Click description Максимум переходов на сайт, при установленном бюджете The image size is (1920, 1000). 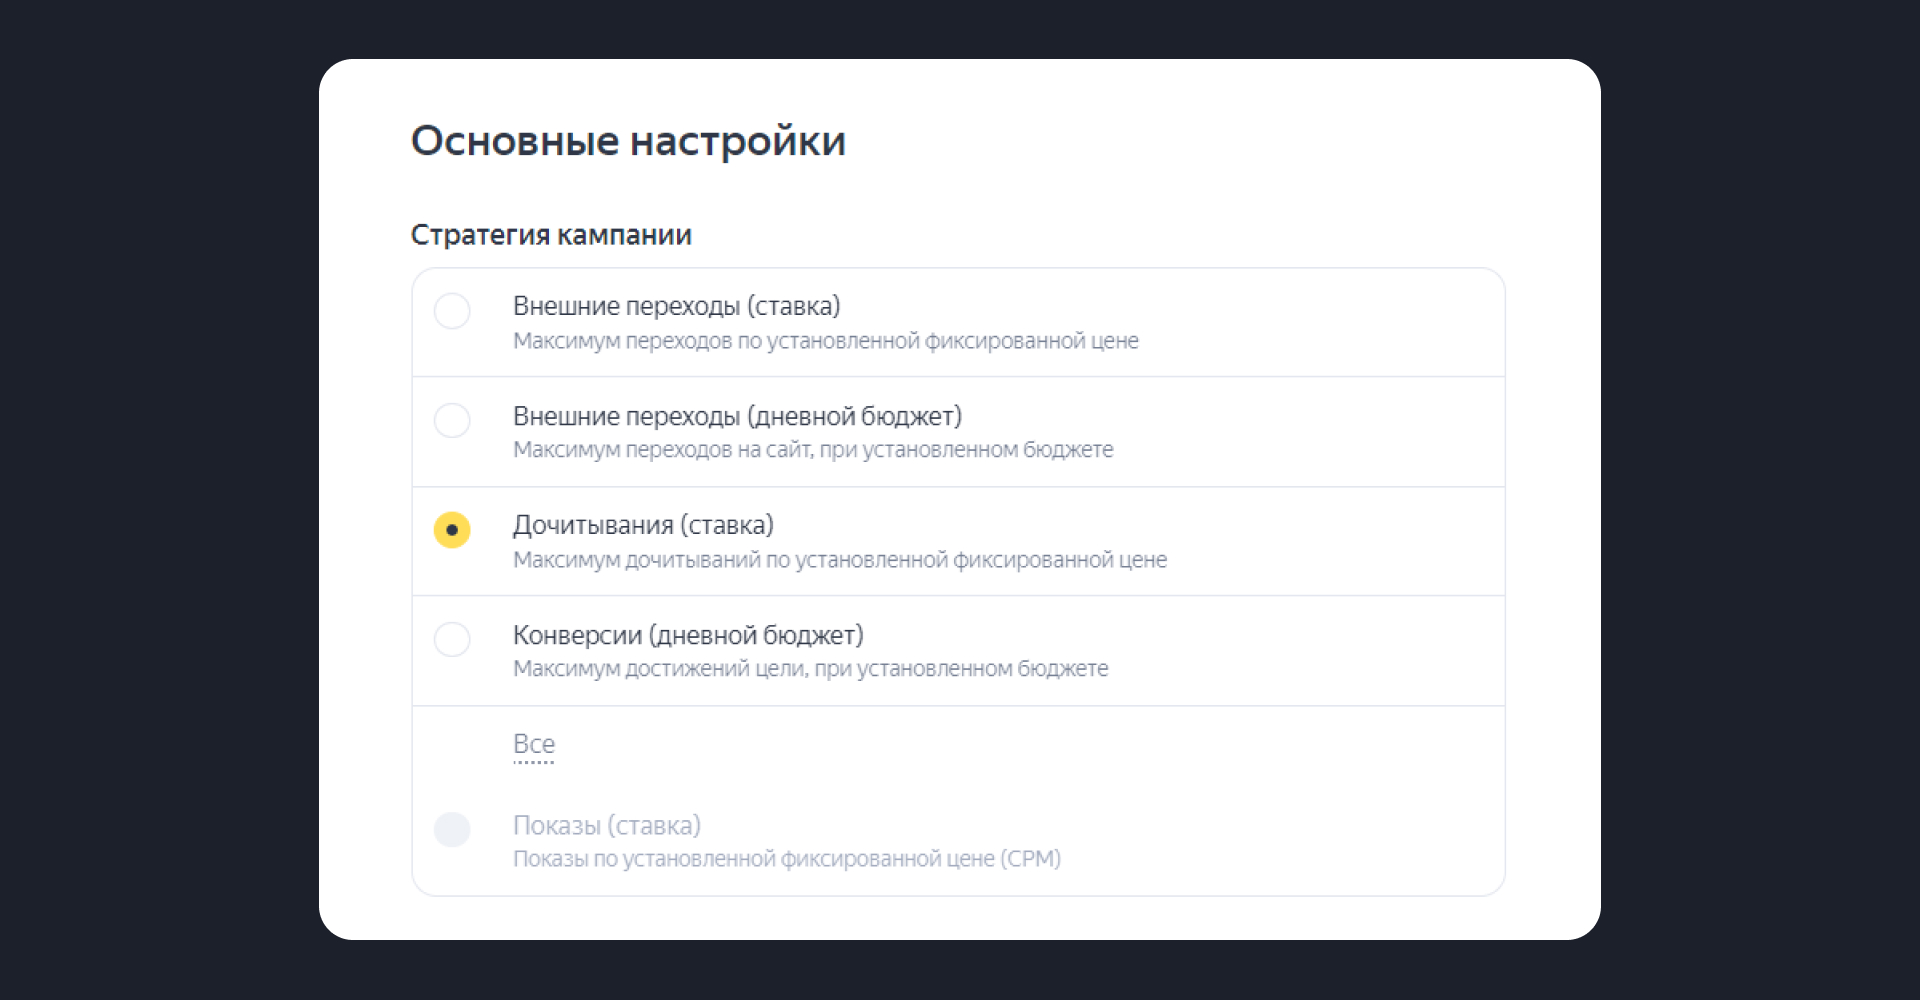(813, 450)
